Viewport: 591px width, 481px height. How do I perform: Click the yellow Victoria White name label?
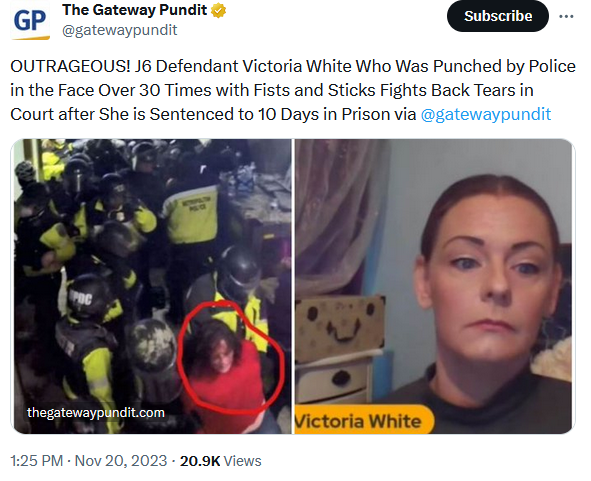click(x=362, y=420)
